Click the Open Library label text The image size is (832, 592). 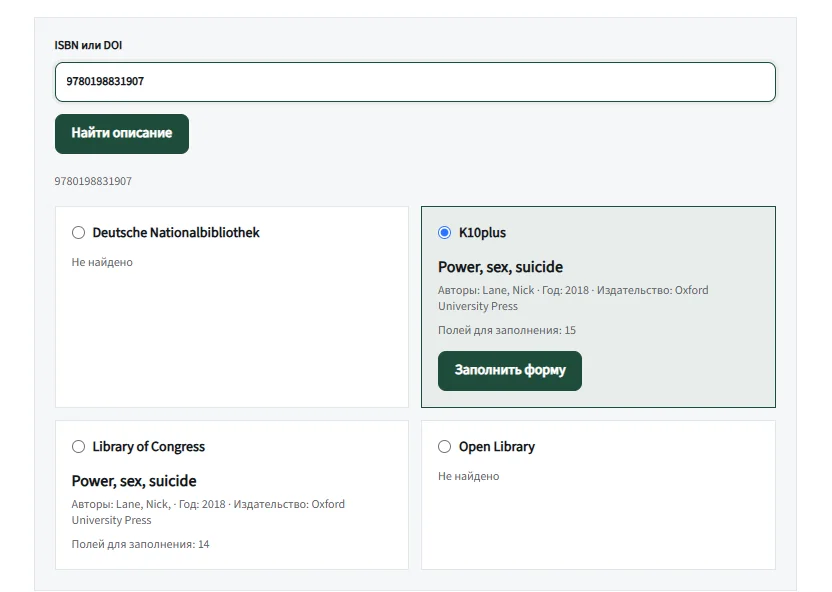(x=497, y=447)
